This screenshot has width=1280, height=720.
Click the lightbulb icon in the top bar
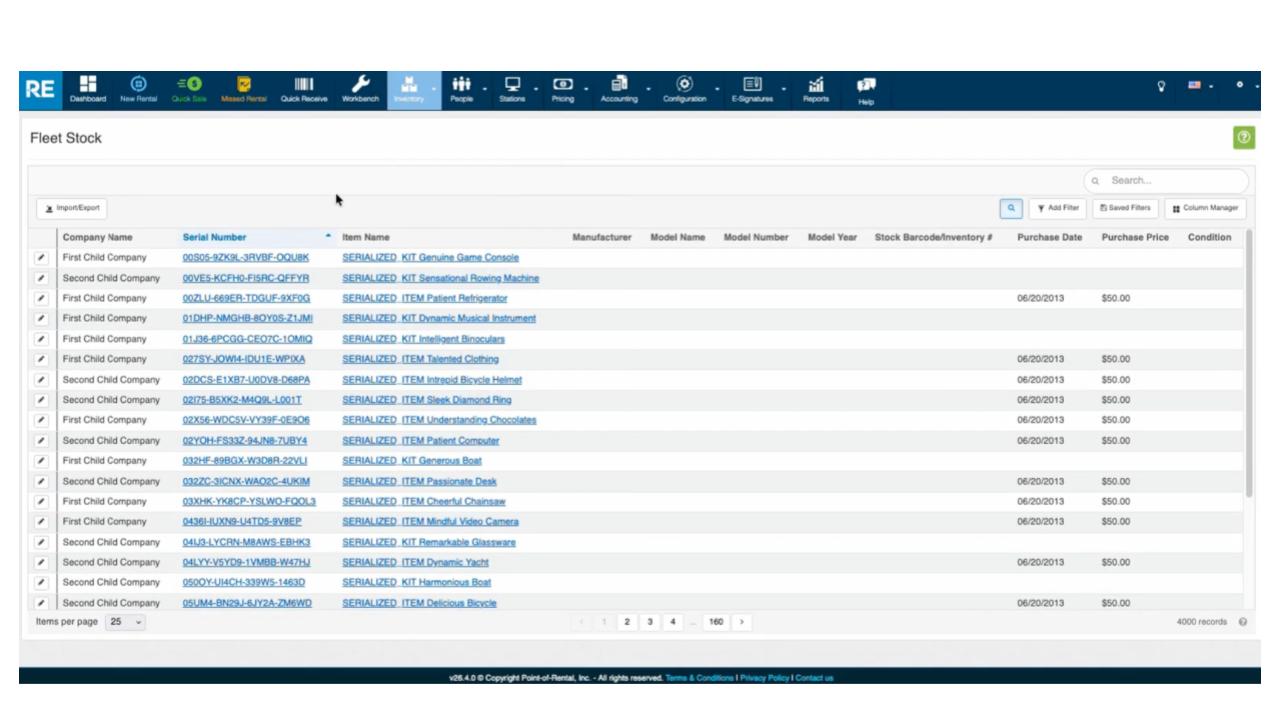point(1161,87)
